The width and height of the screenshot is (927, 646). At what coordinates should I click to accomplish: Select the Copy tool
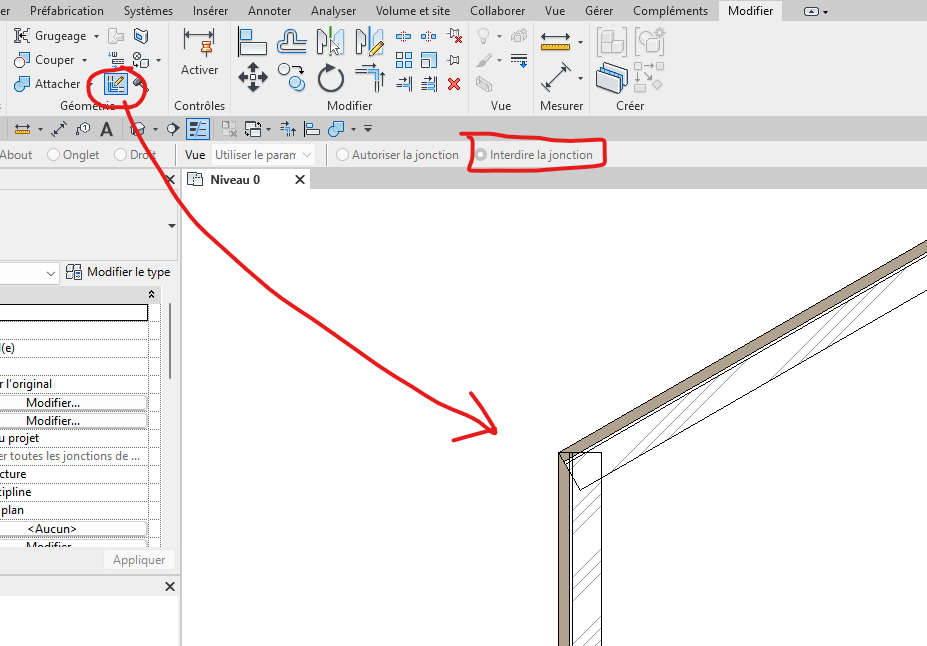(x=291, y=77)
